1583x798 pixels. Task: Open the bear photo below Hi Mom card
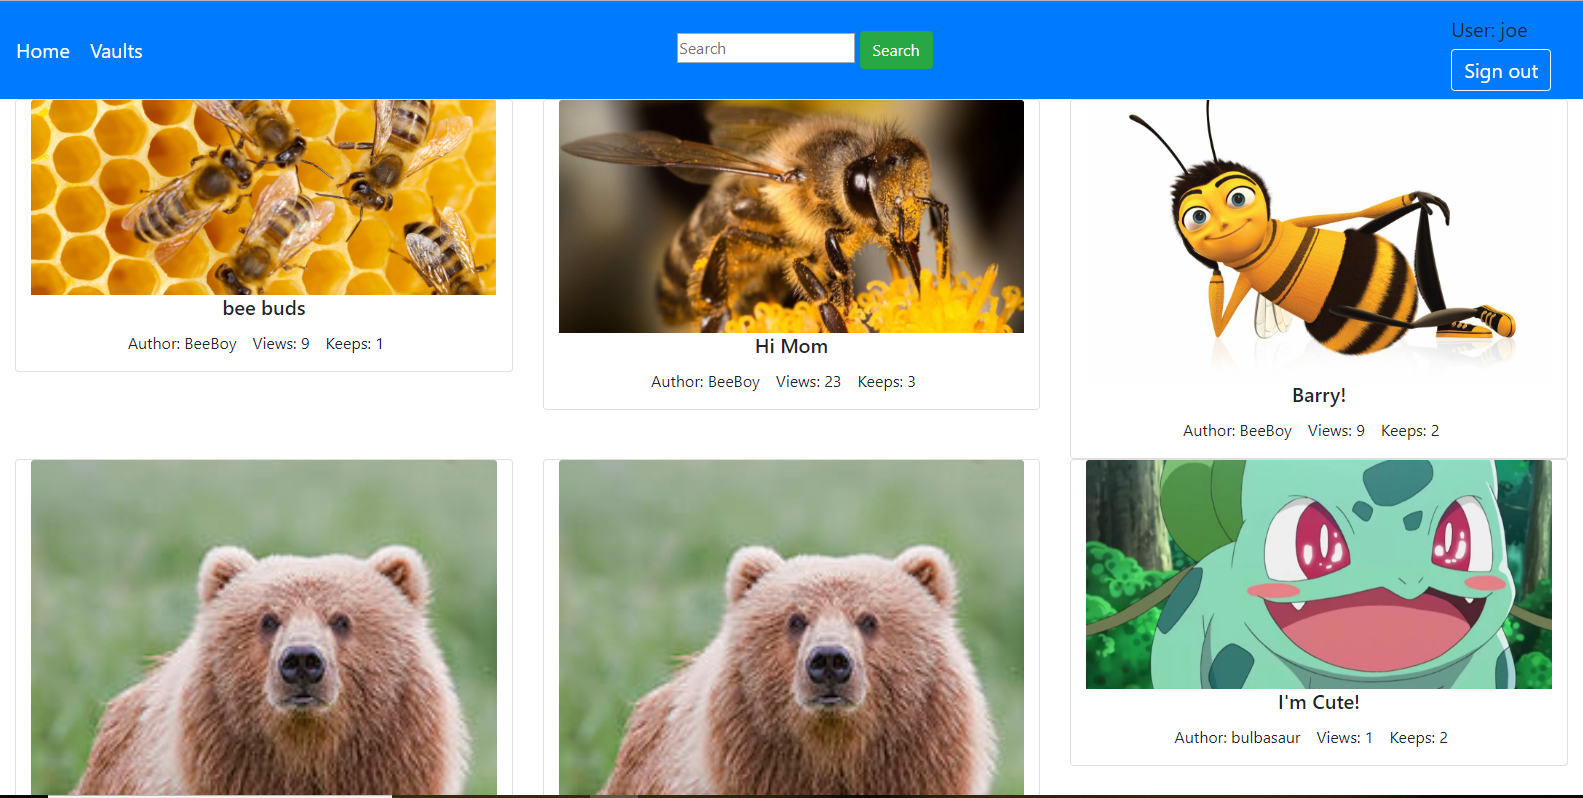(791, 628)
